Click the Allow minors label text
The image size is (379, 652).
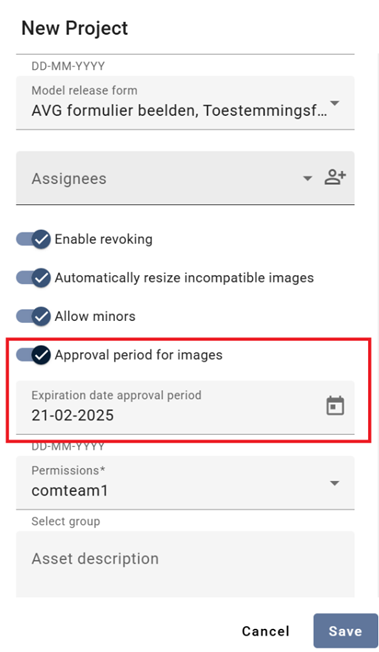click(95, 316)
